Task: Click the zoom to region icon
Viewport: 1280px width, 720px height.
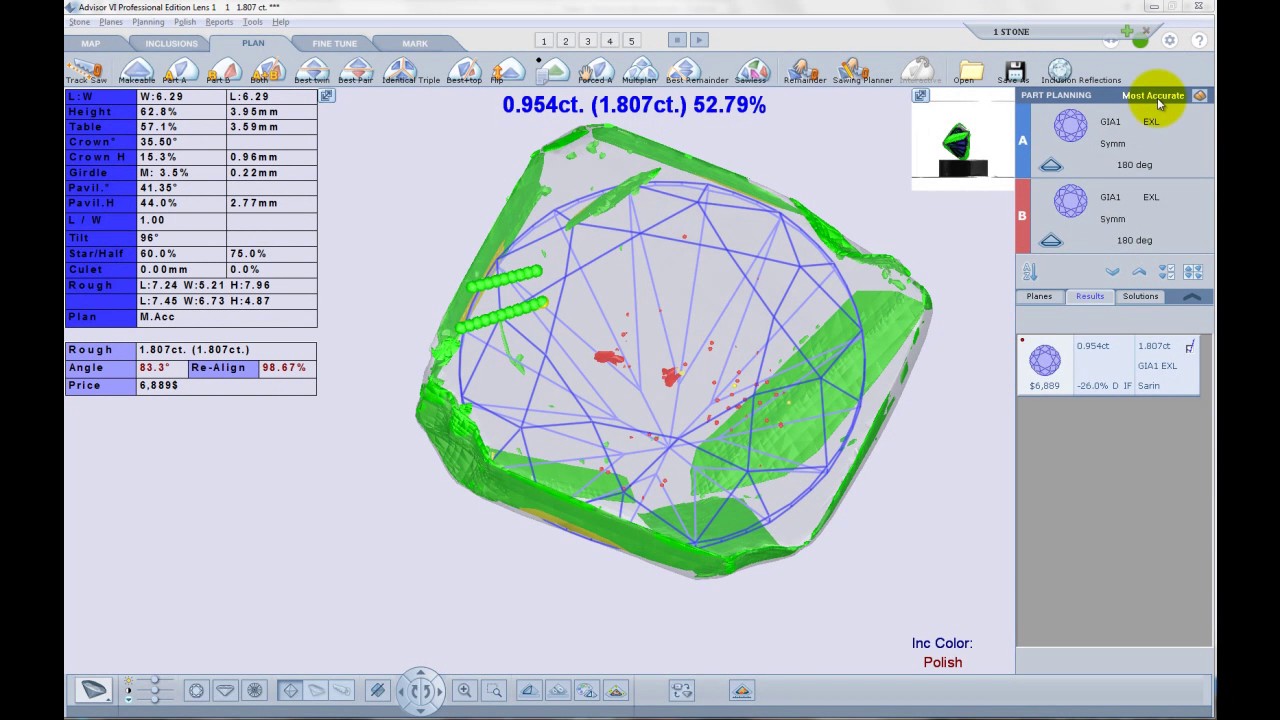Action: [494, 690]
